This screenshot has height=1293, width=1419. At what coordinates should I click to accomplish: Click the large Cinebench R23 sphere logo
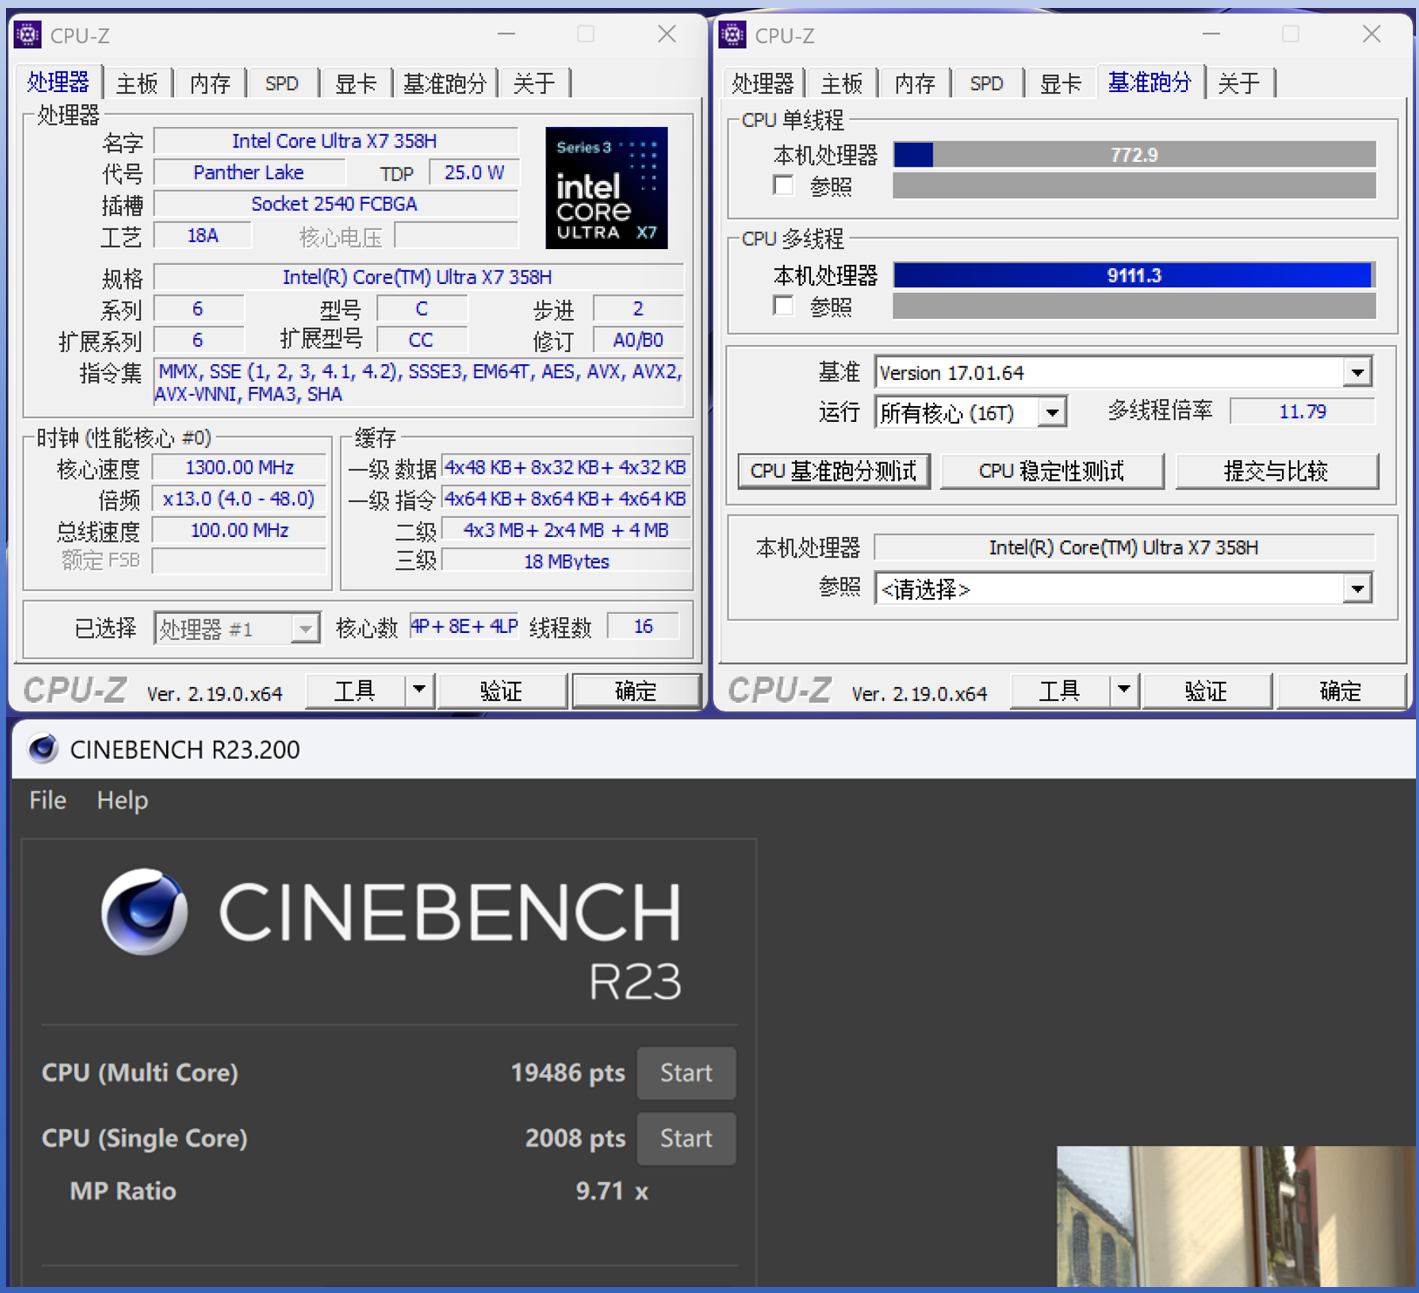coord(145,911)
